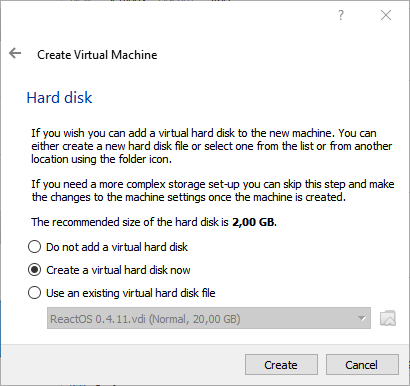Expand the disk list dropdown arrow
This screenshot has width=410, height=386.
(x=362, y=319)
